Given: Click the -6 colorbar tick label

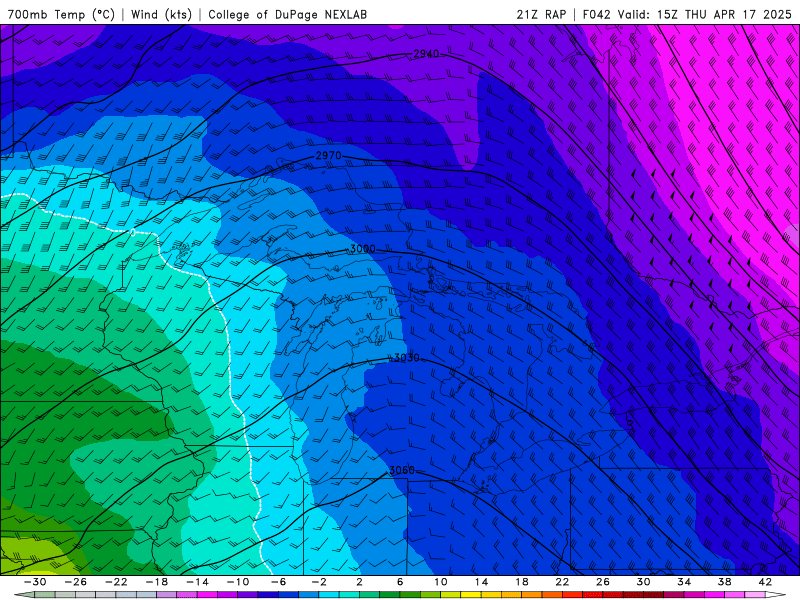Looking at the screenshot, I should (x=279, y=582).
